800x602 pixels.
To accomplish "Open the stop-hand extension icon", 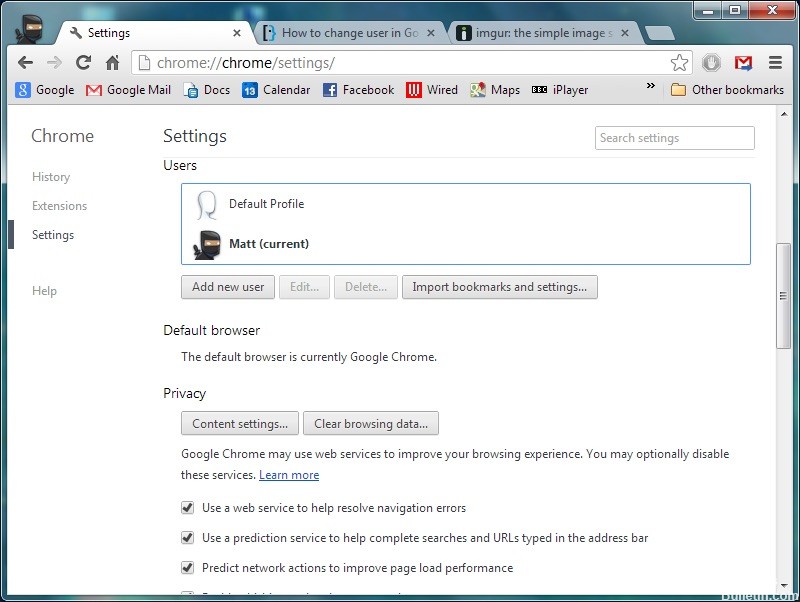I will 711,63.
